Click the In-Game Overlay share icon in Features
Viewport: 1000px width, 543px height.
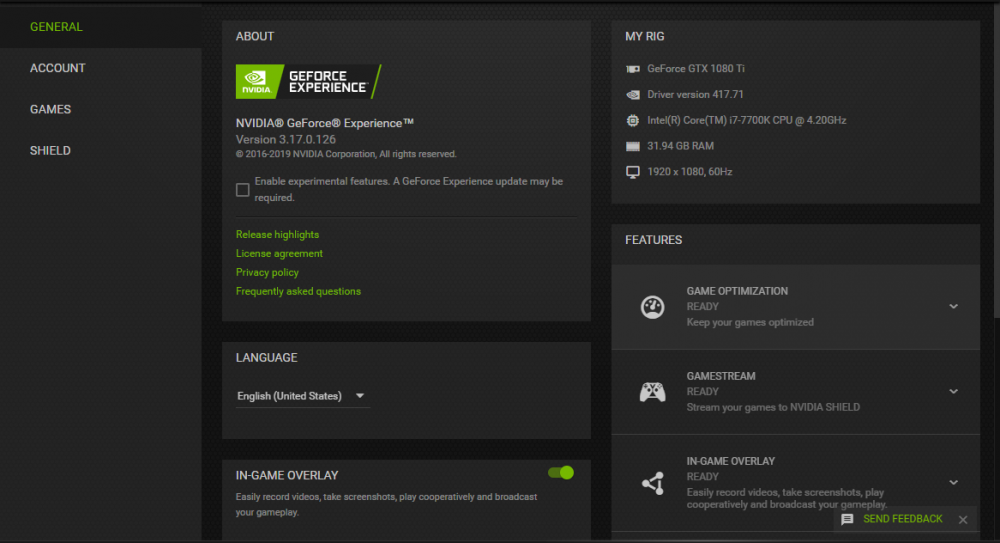pos(652,483)
